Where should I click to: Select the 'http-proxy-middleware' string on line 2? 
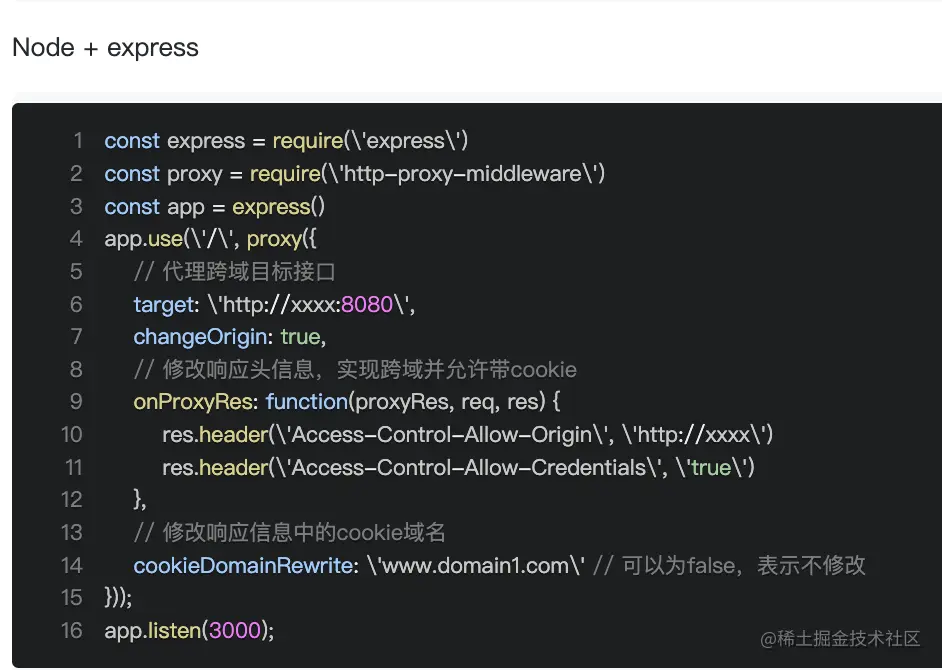463,174
